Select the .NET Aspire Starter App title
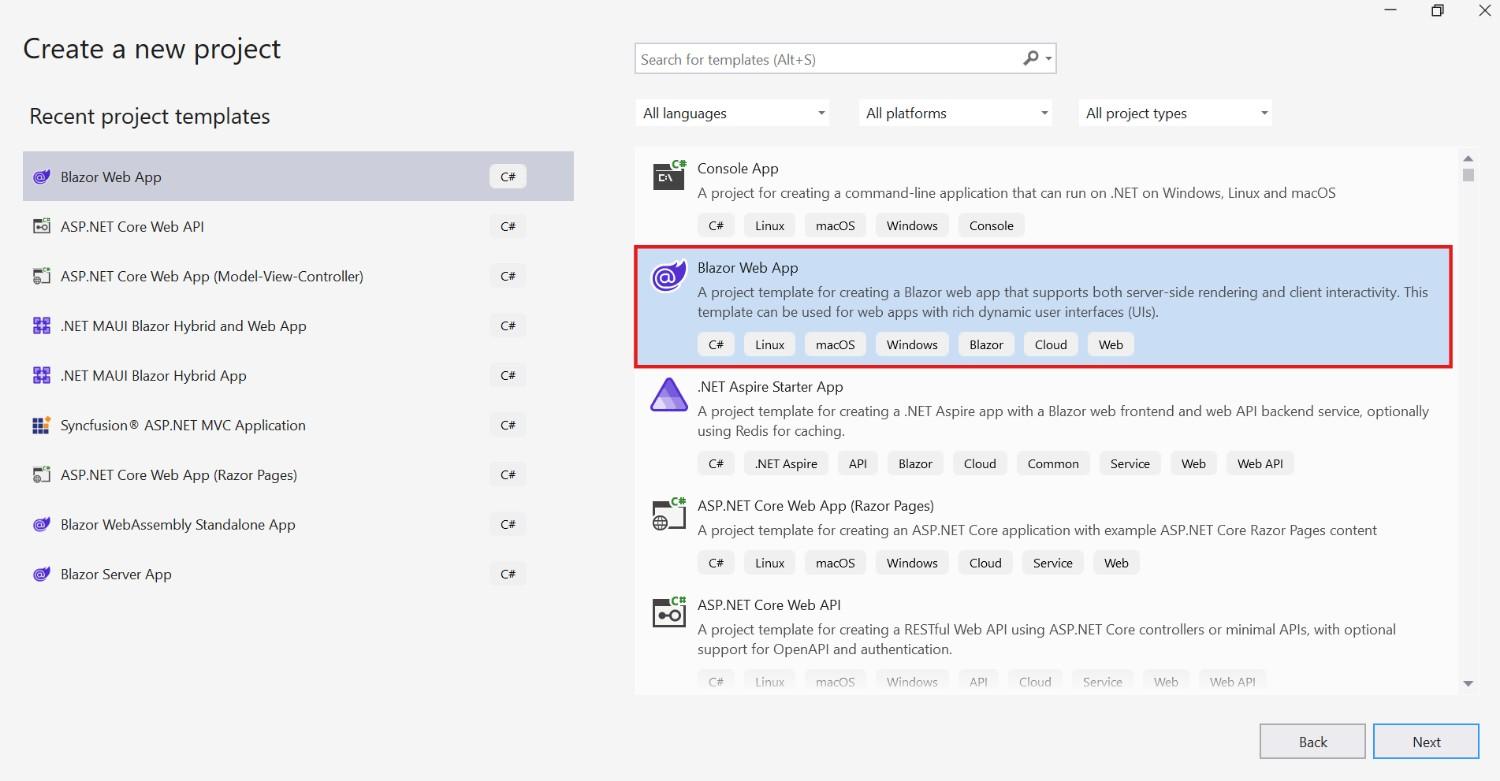 click(770, 387)
